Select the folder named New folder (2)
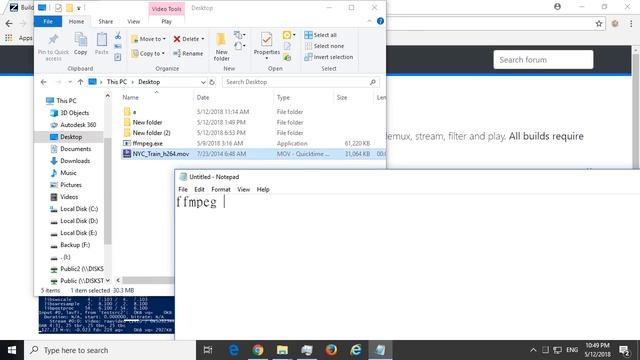The image size is (640, 360). pos(151,133)
